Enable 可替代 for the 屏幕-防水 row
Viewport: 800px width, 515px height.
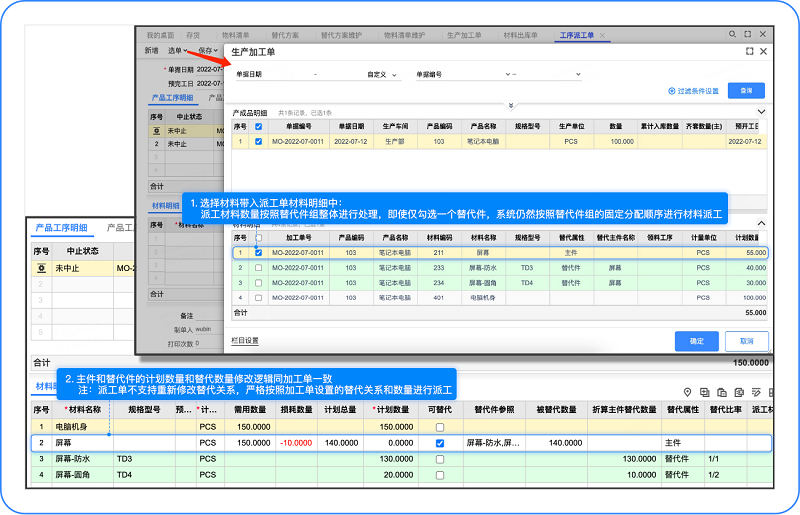(440, 459)
